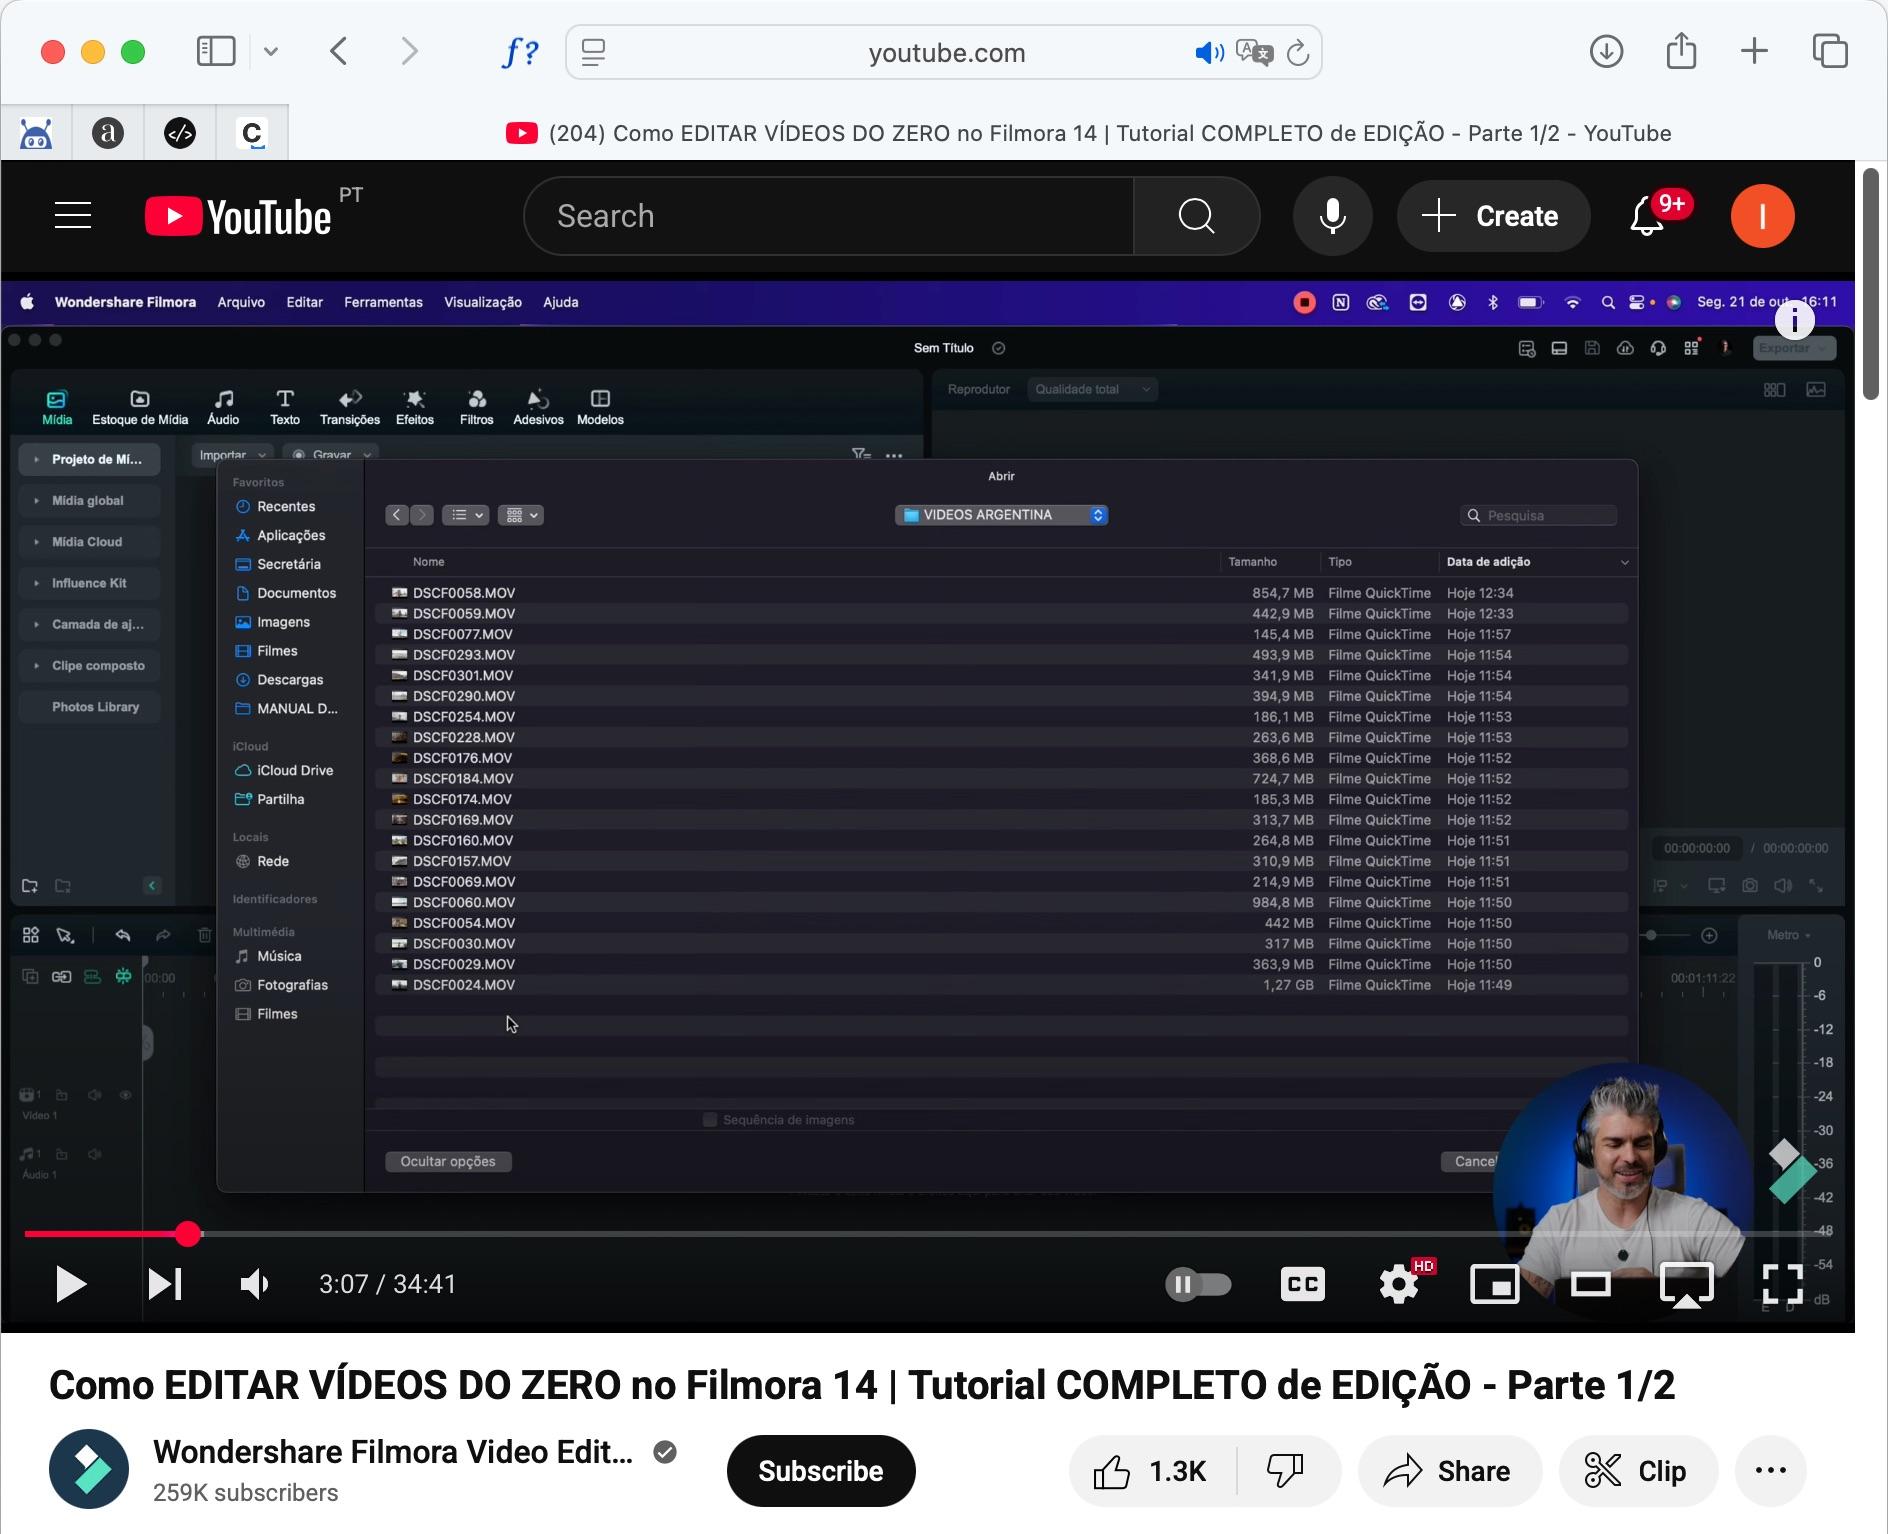Click the DSCF0058.MOV file row
This screenshot has height=1534, width=1888.
click(x=1001, y=593)
